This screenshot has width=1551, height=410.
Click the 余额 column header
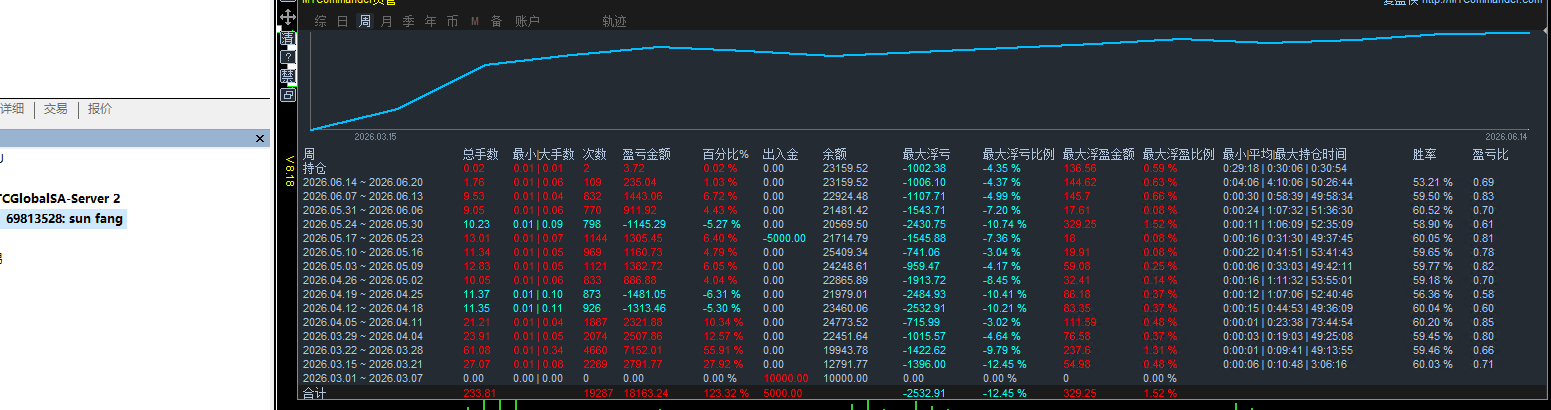pyautogui.click(x=834, y=154)
